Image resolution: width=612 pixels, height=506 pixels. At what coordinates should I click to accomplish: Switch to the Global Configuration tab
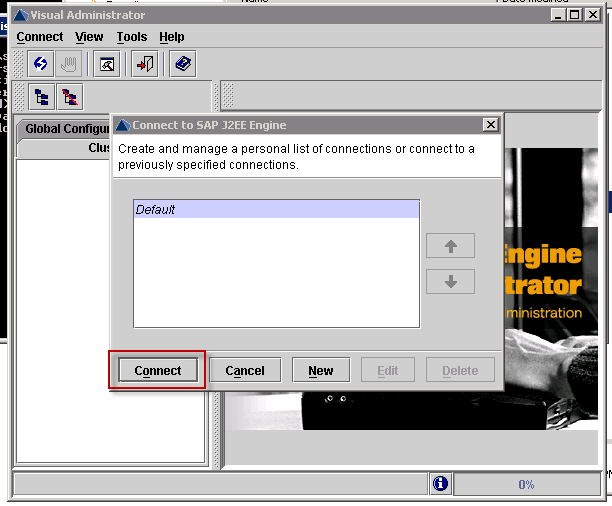65,128
